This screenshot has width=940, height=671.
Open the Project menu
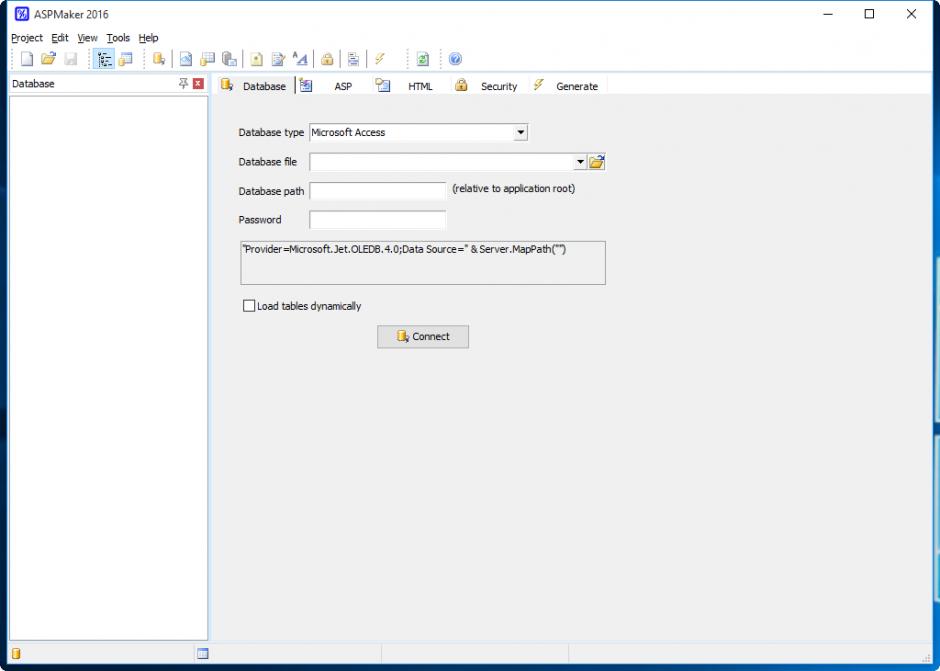pos(27,38)
